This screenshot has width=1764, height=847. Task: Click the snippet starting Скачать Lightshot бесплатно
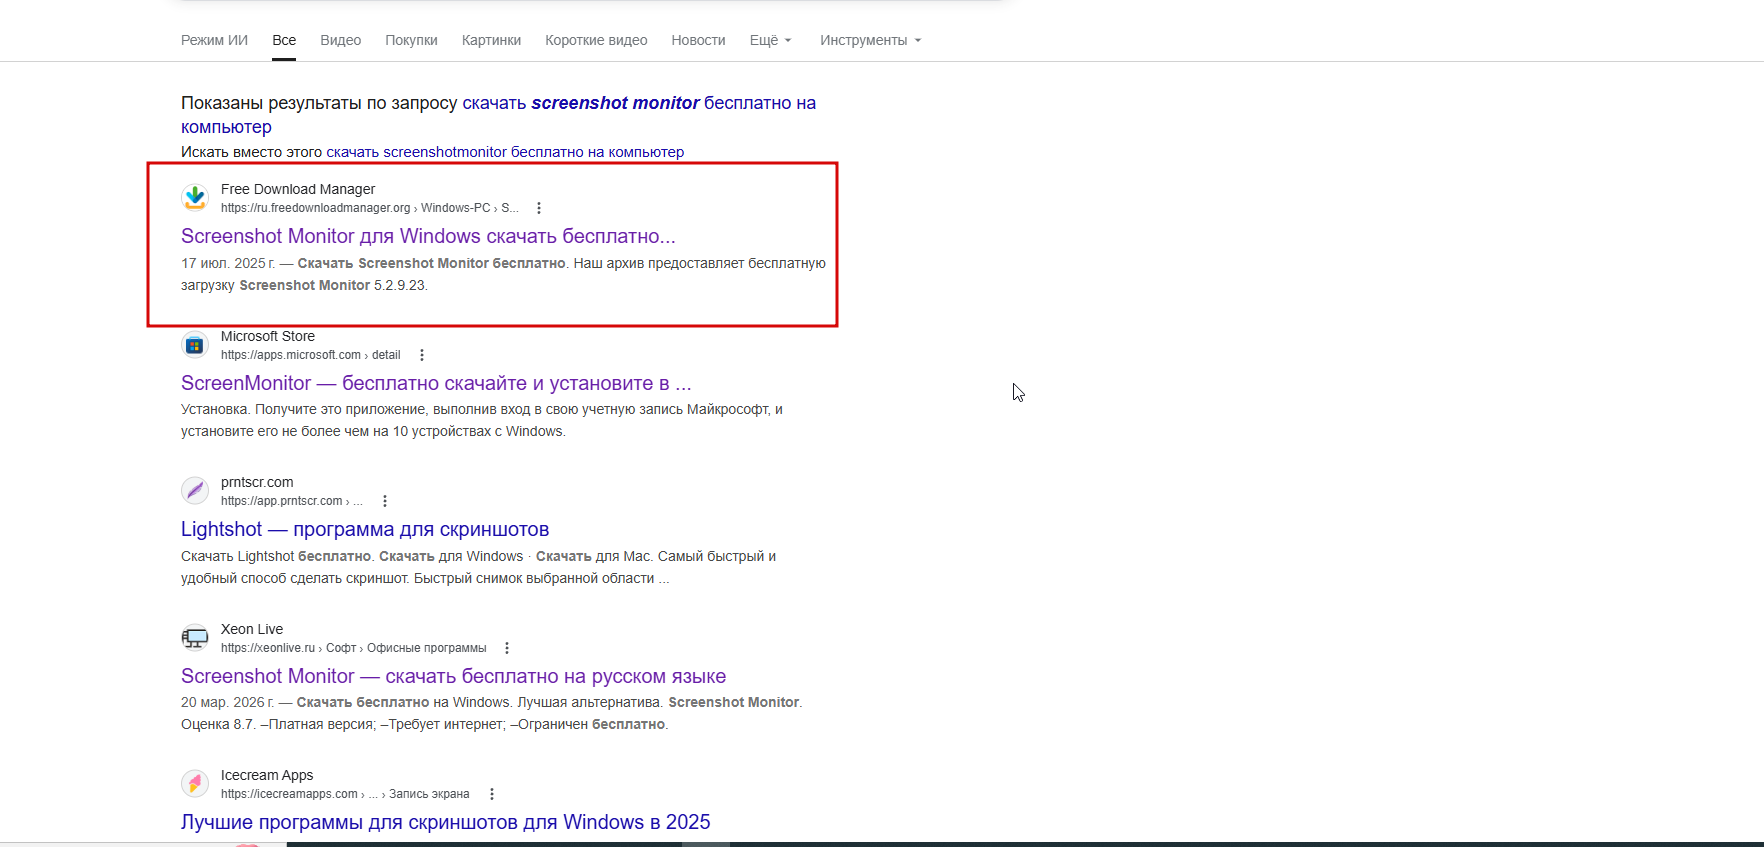pos(478,567)
